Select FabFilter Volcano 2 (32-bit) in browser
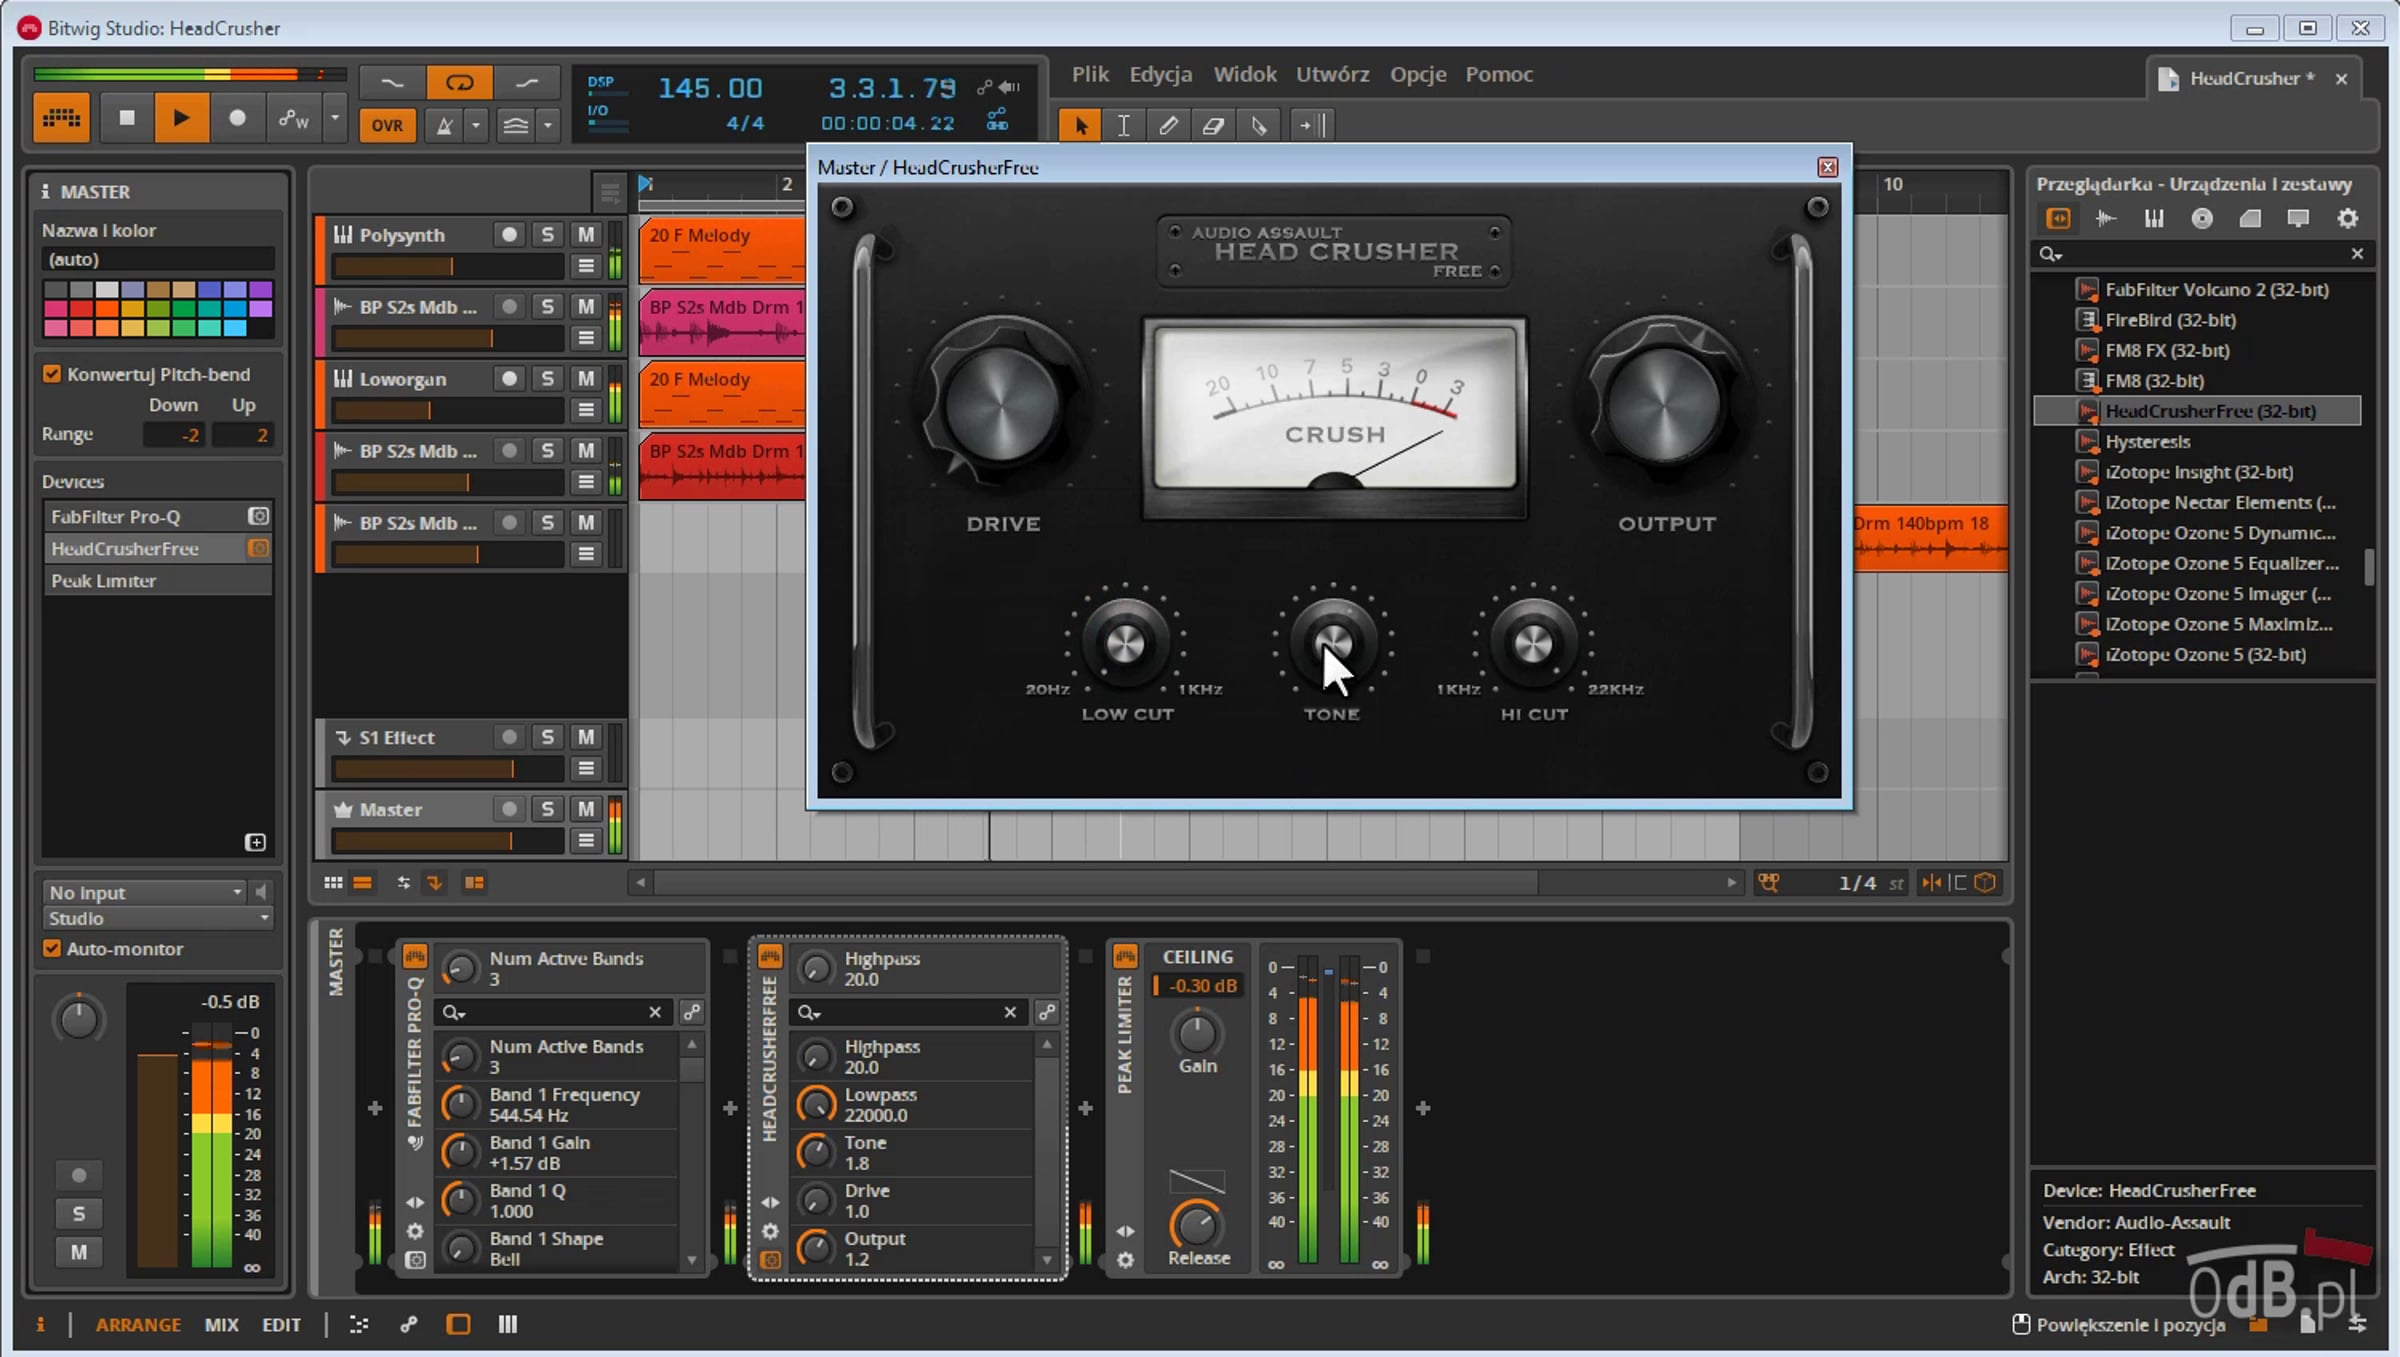The height and width of the screenshot is (1357, 2400). [x=2216, y=289]
